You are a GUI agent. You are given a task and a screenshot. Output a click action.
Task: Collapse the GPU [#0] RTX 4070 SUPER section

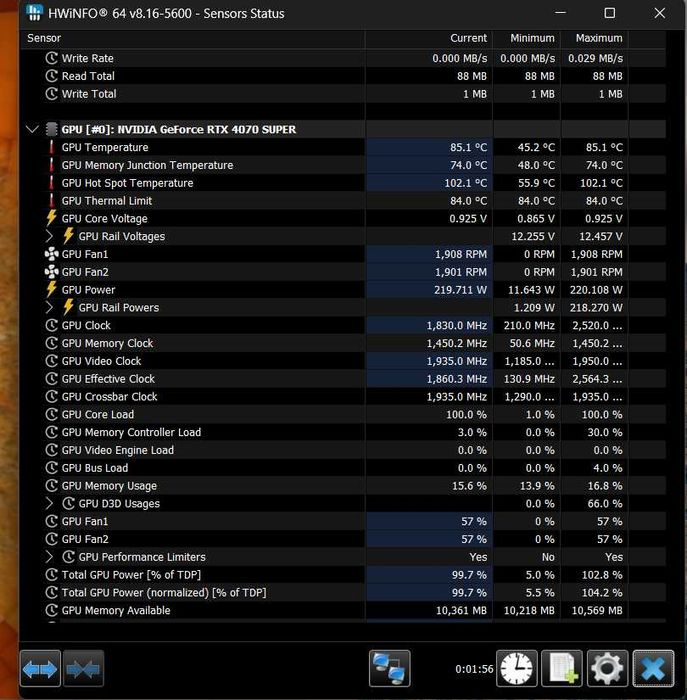(32, 129)
